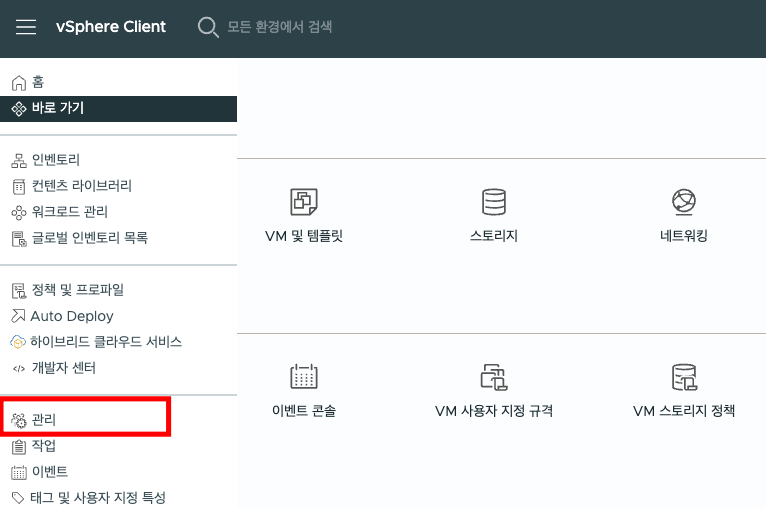Image resolution: width=766 pixels, height=508 pixels.
Task: Click the 이벤트 콘솔 calendar icon
Action: (x=304, y=376)
